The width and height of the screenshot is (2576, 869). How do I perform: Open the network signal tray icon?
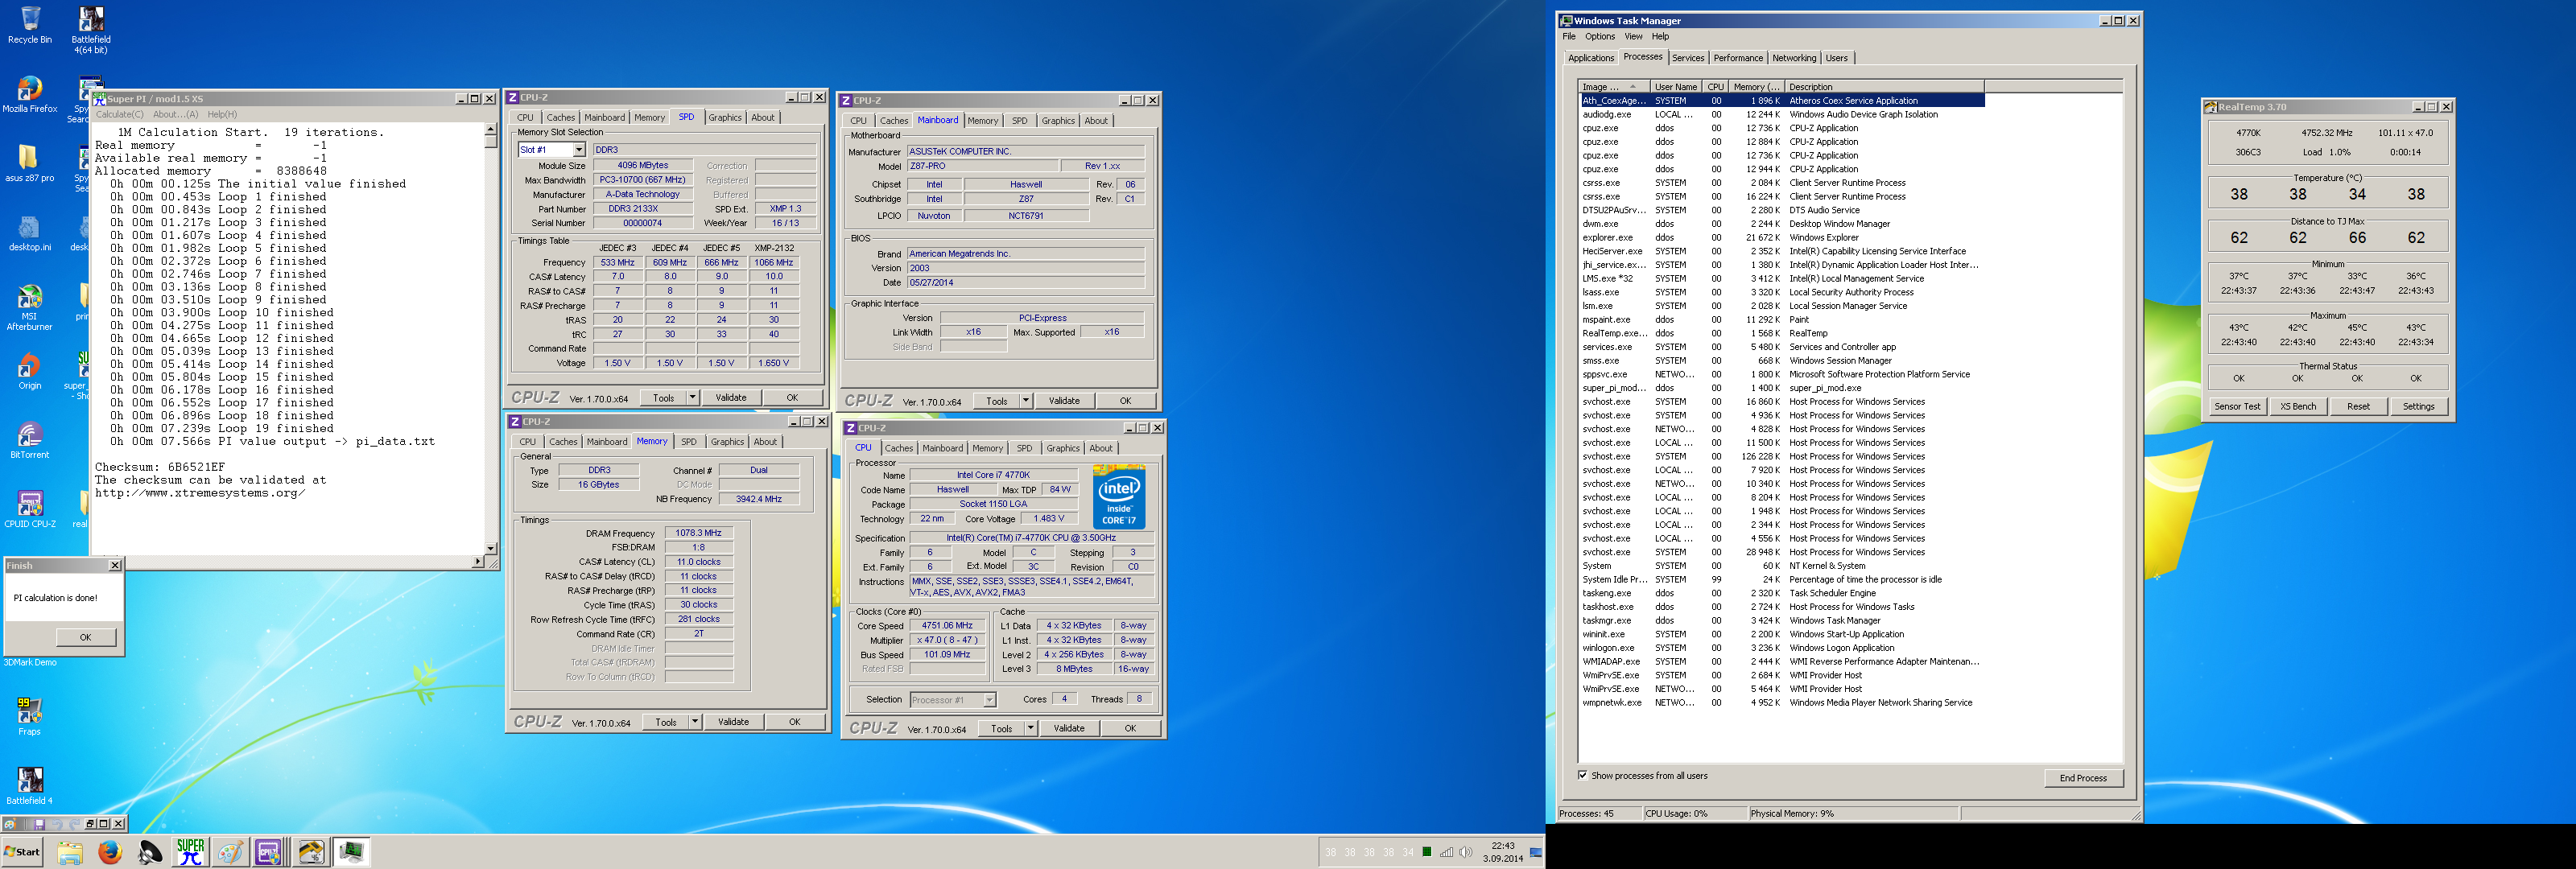(1446, 852)
